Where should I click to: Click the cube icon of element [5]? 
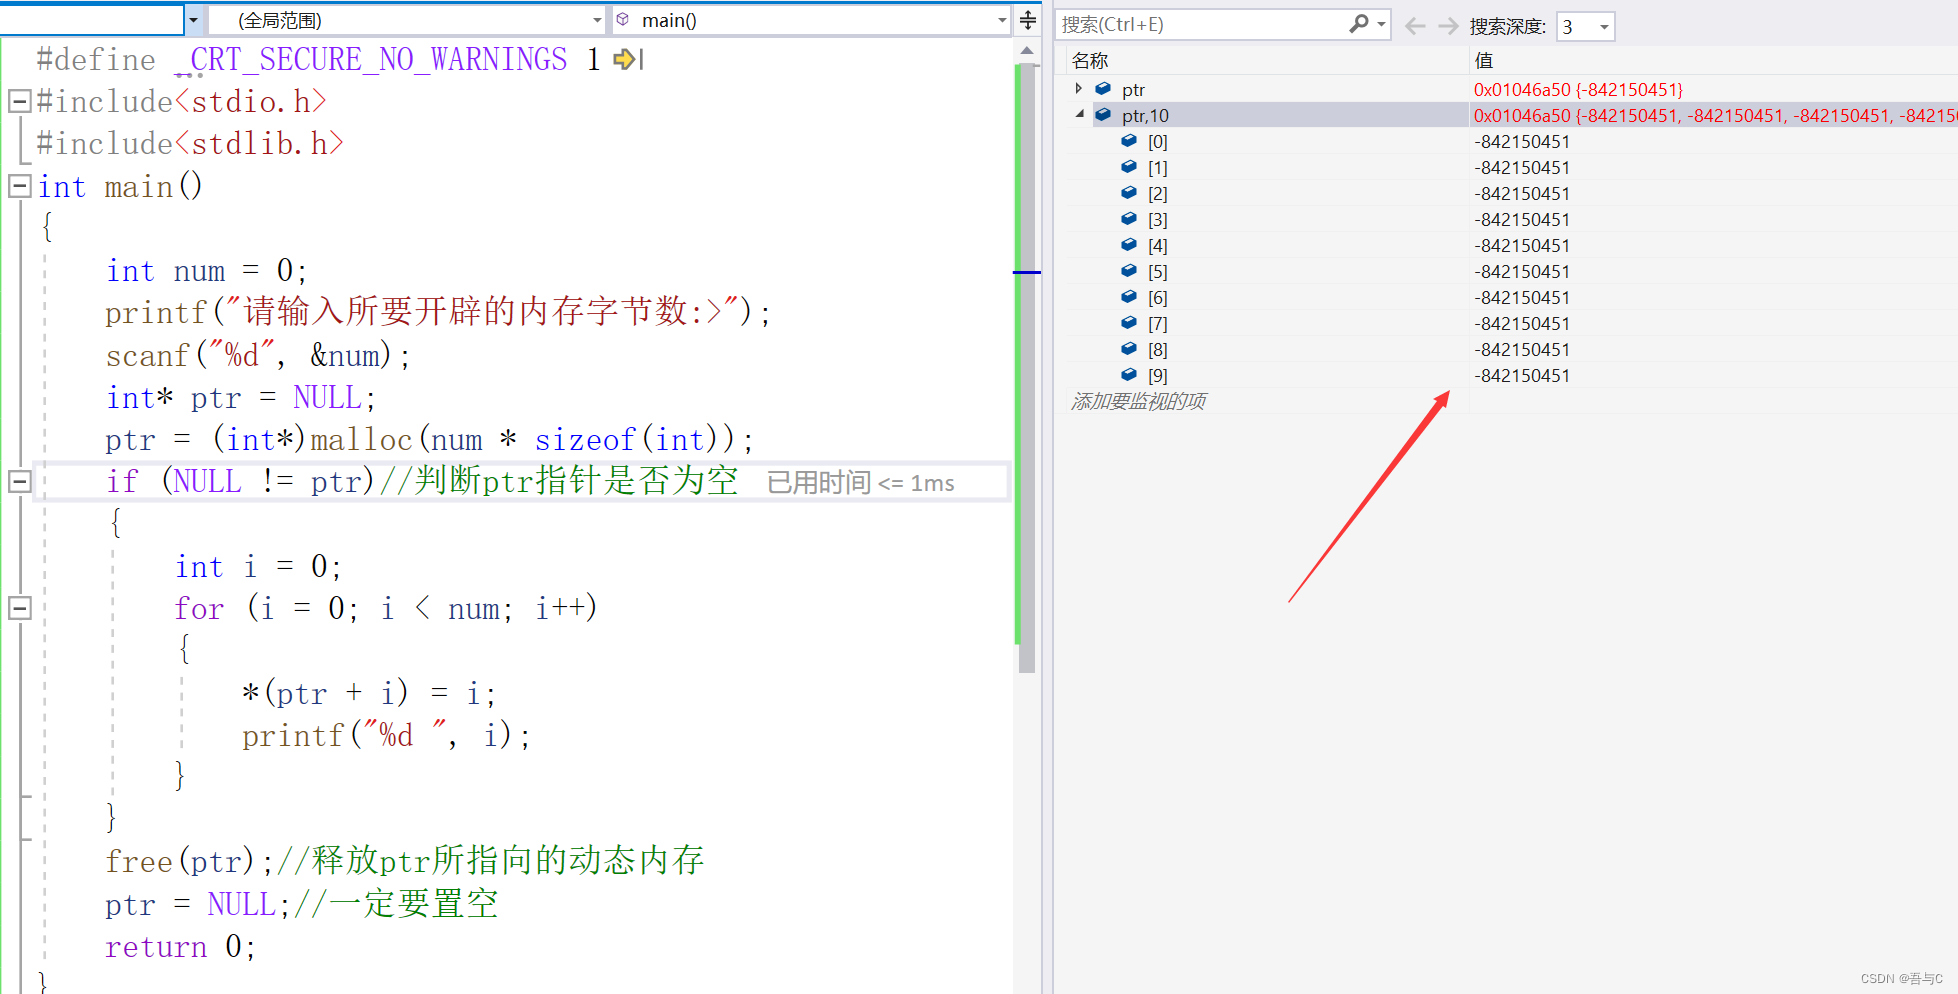coord(1129,271)
